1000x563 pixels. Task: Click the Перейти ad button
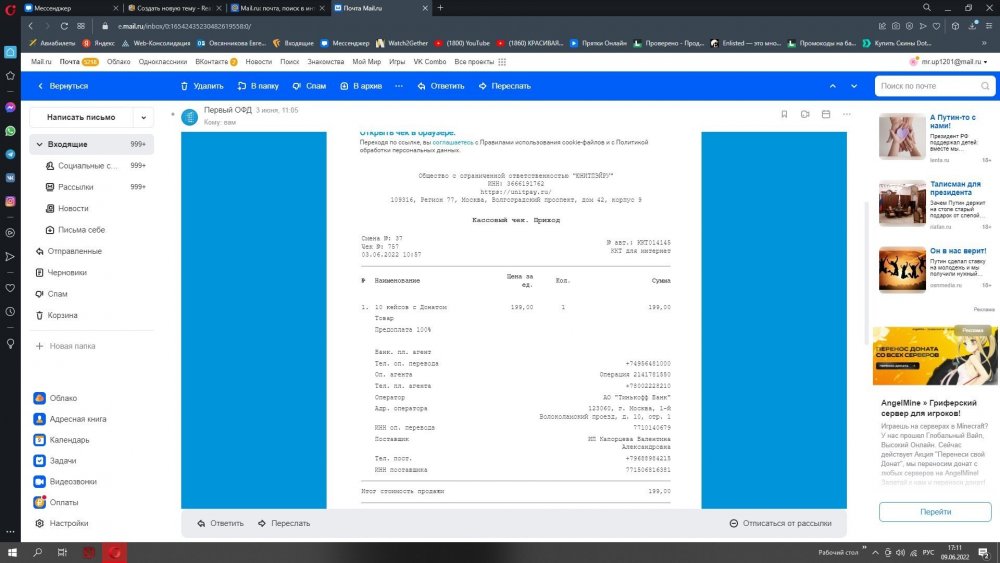(x=935, y=512)
